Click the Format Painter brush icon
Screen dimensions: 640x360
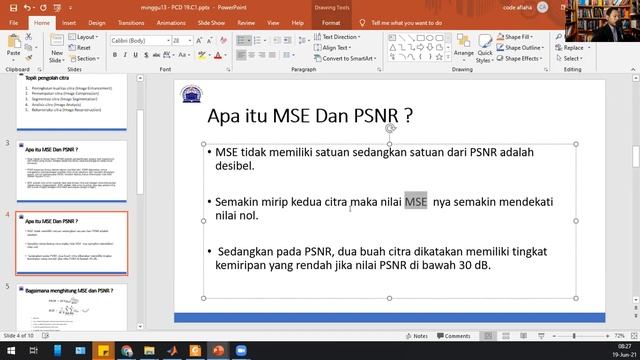pyautogui.click(x=29, y=58)
